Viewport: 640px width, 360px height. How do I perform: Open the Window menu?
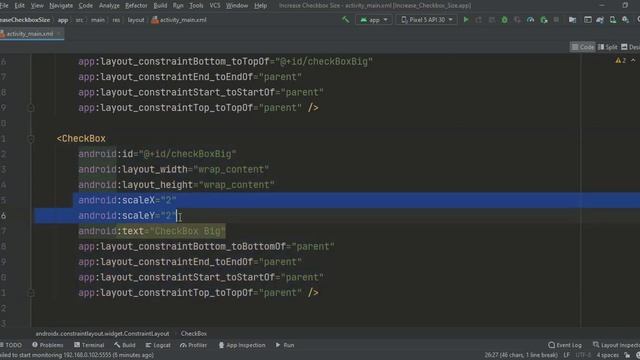pos(237,6)
